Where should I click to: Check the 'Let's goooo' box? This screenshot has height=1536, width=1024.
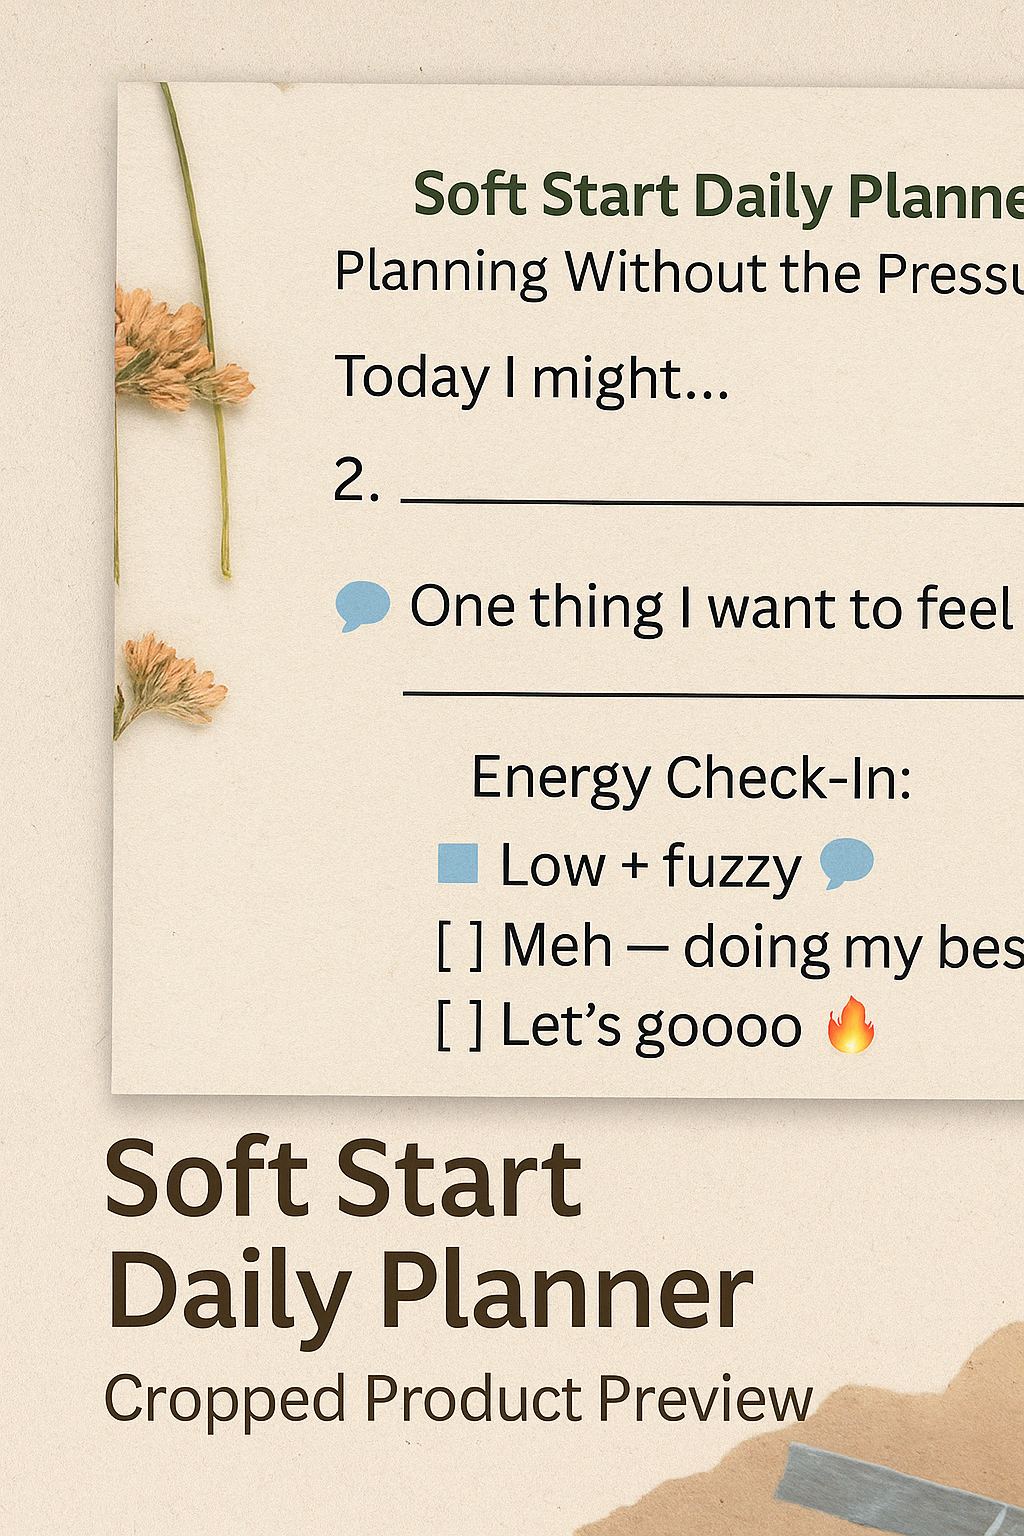pyautogui.click(x=460, y=1026)
